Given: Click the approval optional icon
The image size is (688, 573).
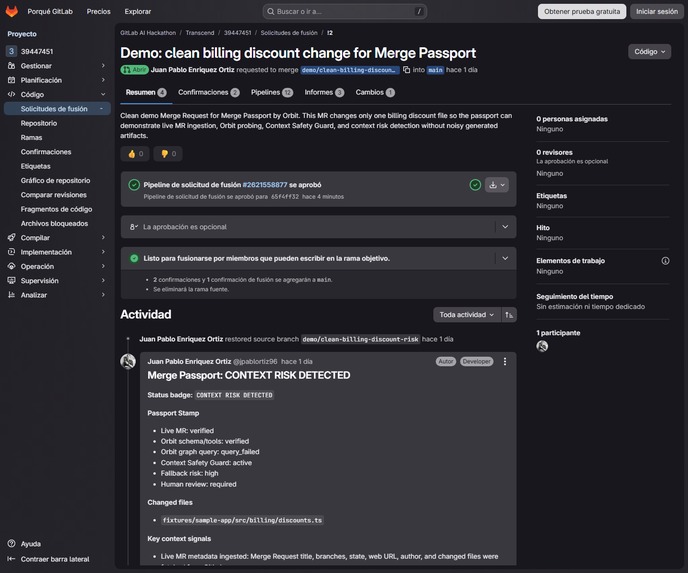Looking at the screenshot, I should pyautogui.click(x=134, y=227).
